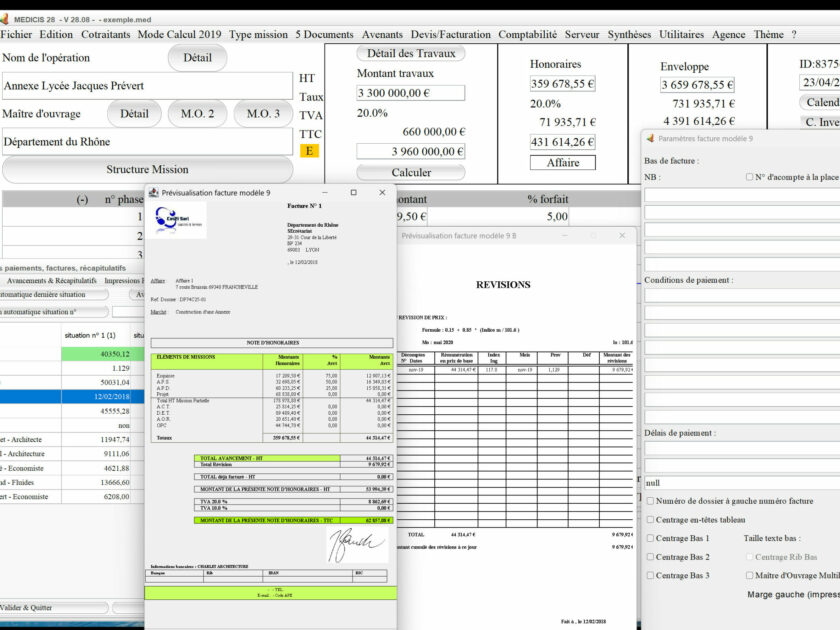Open Détail des Travaux
The image size is (840, 630).
click(411, 54)
